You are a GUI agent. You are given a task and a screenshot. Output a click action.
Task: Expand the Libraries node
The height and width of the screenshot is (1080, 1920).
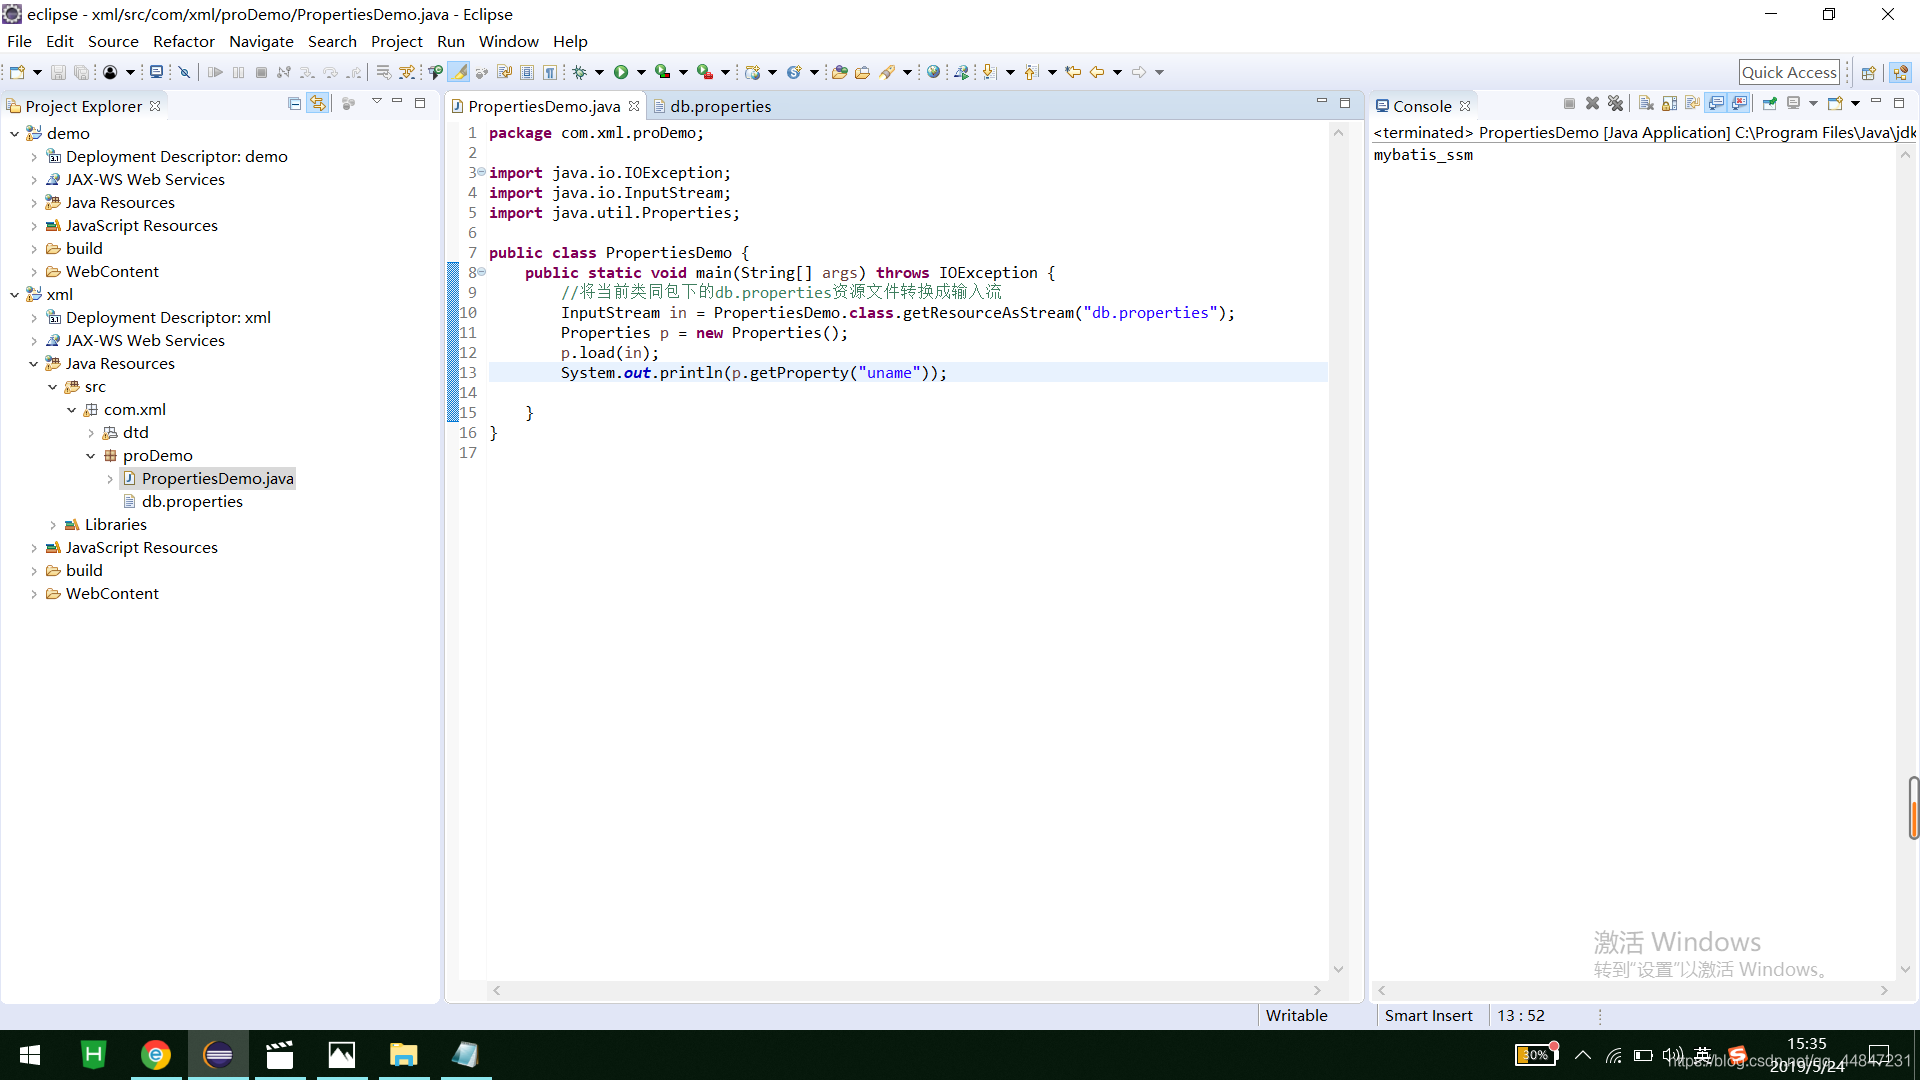(52, 525)
